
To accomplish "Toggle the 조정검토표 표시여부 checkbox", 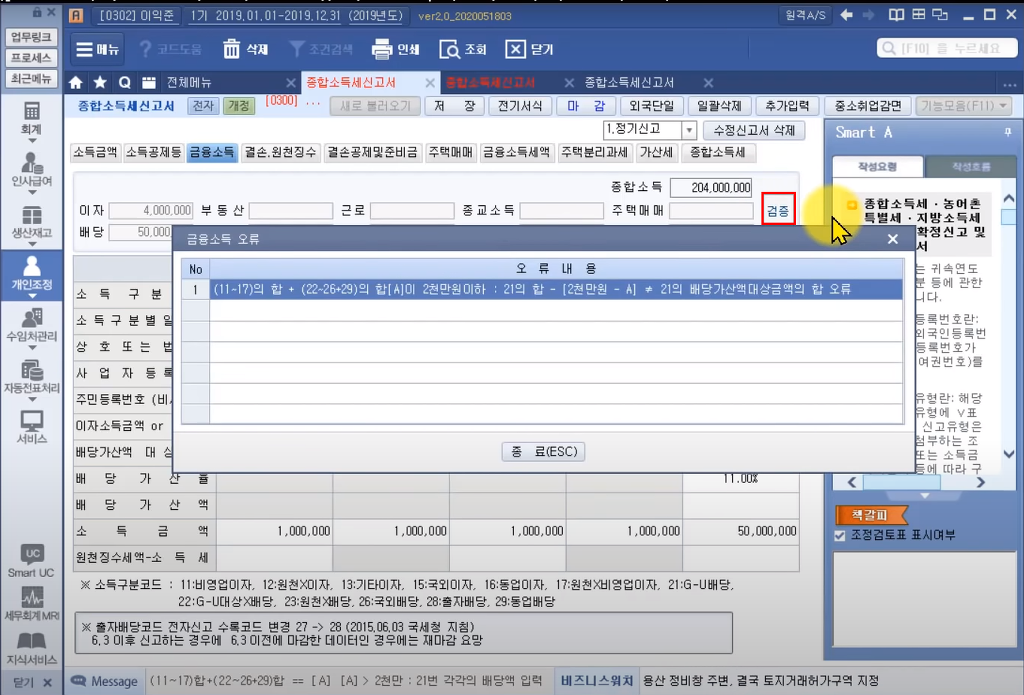I will pos(840,535).
